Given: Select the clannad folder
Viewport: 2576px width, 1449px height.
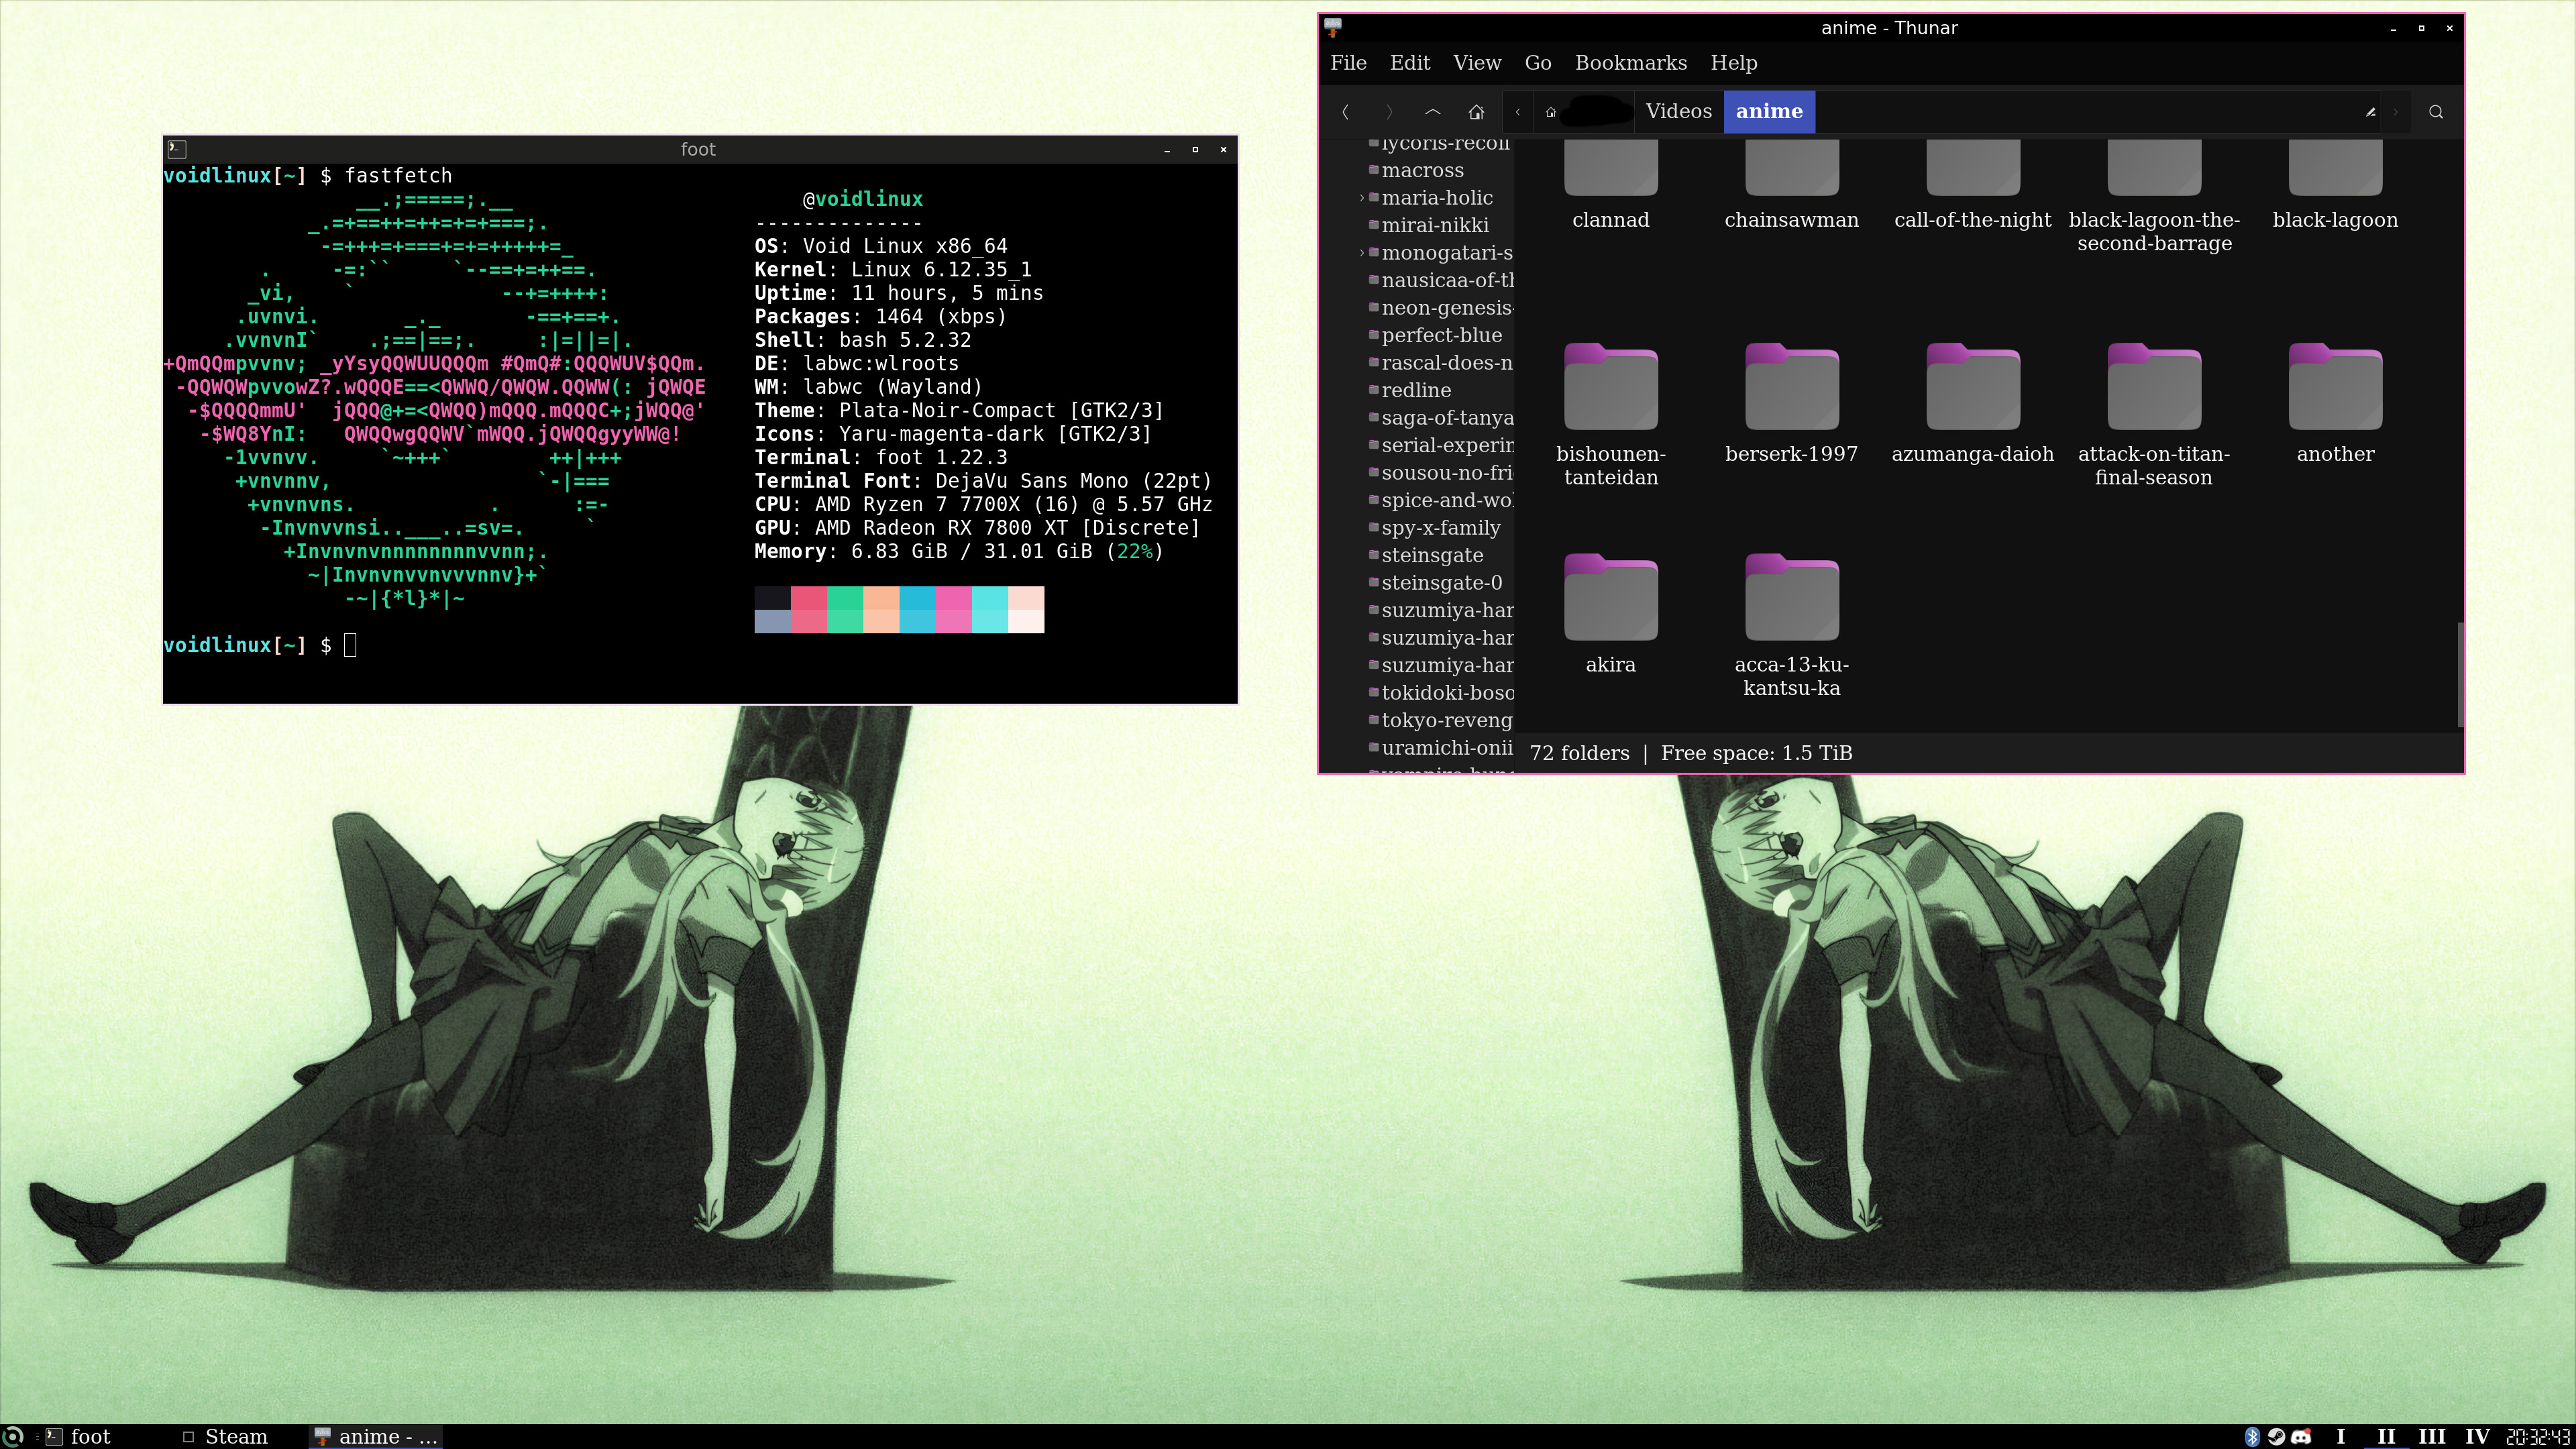Looking at the screenshot, I should pos(1610,185).
